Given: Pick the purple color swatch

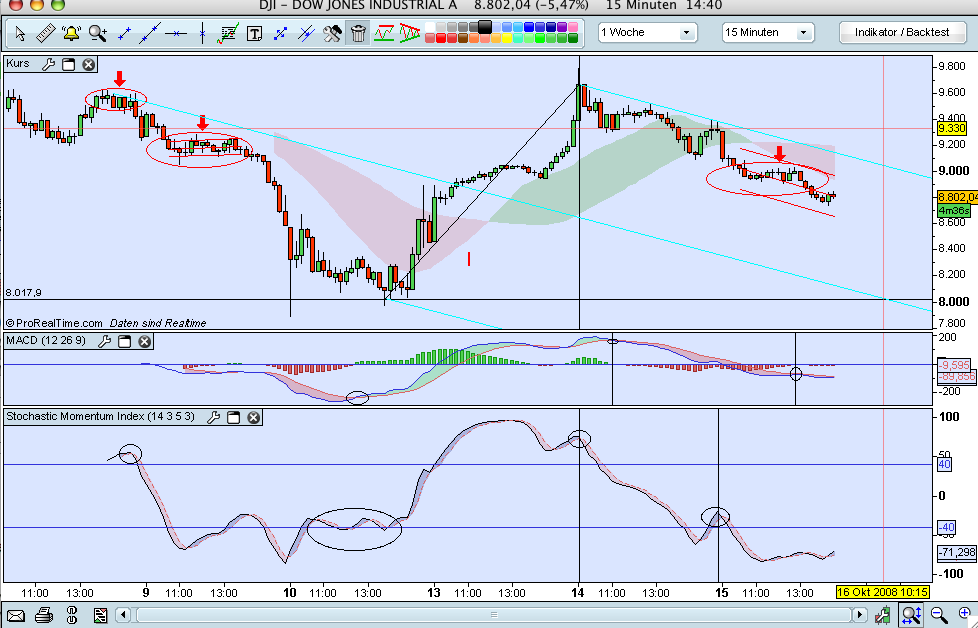Looking at the screenshot, I should (x=562, y=27).
